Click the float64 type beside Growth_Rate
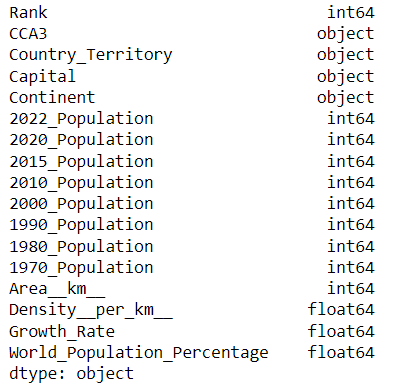 coord(341,331)
